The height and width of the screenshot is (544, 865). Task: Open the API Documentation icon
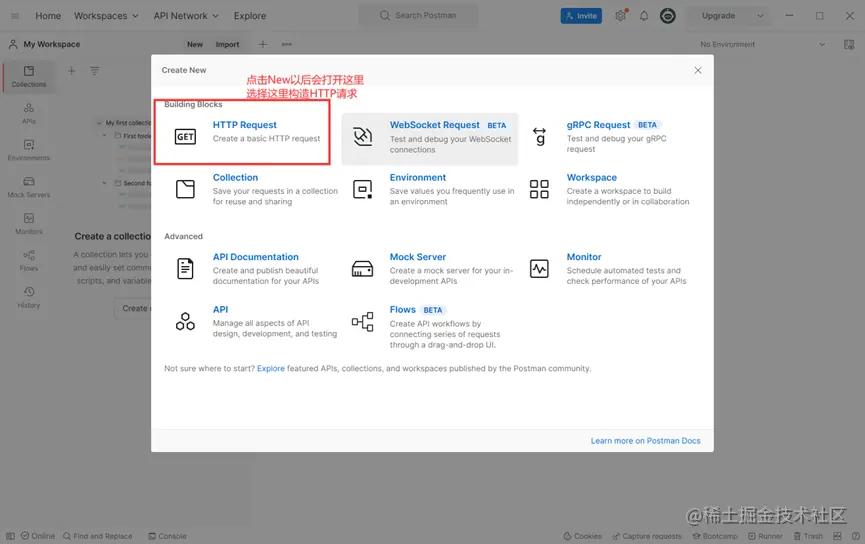[185, 269]
